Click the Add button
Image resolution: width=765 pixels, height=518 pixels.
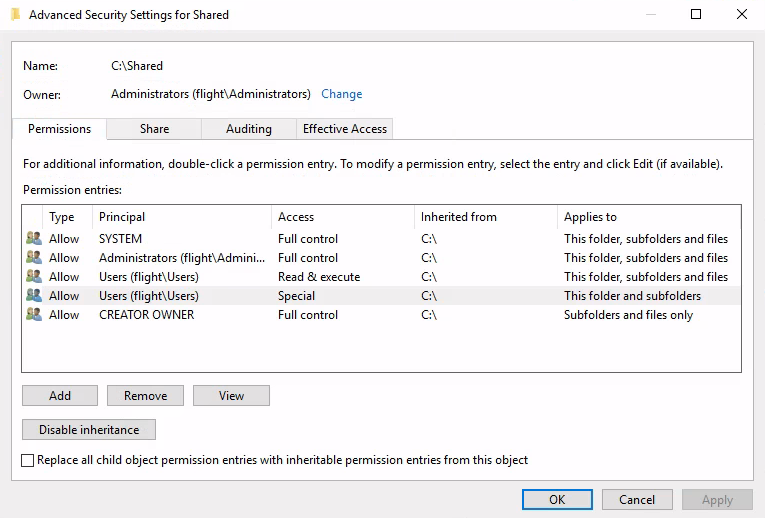point(60,396)
